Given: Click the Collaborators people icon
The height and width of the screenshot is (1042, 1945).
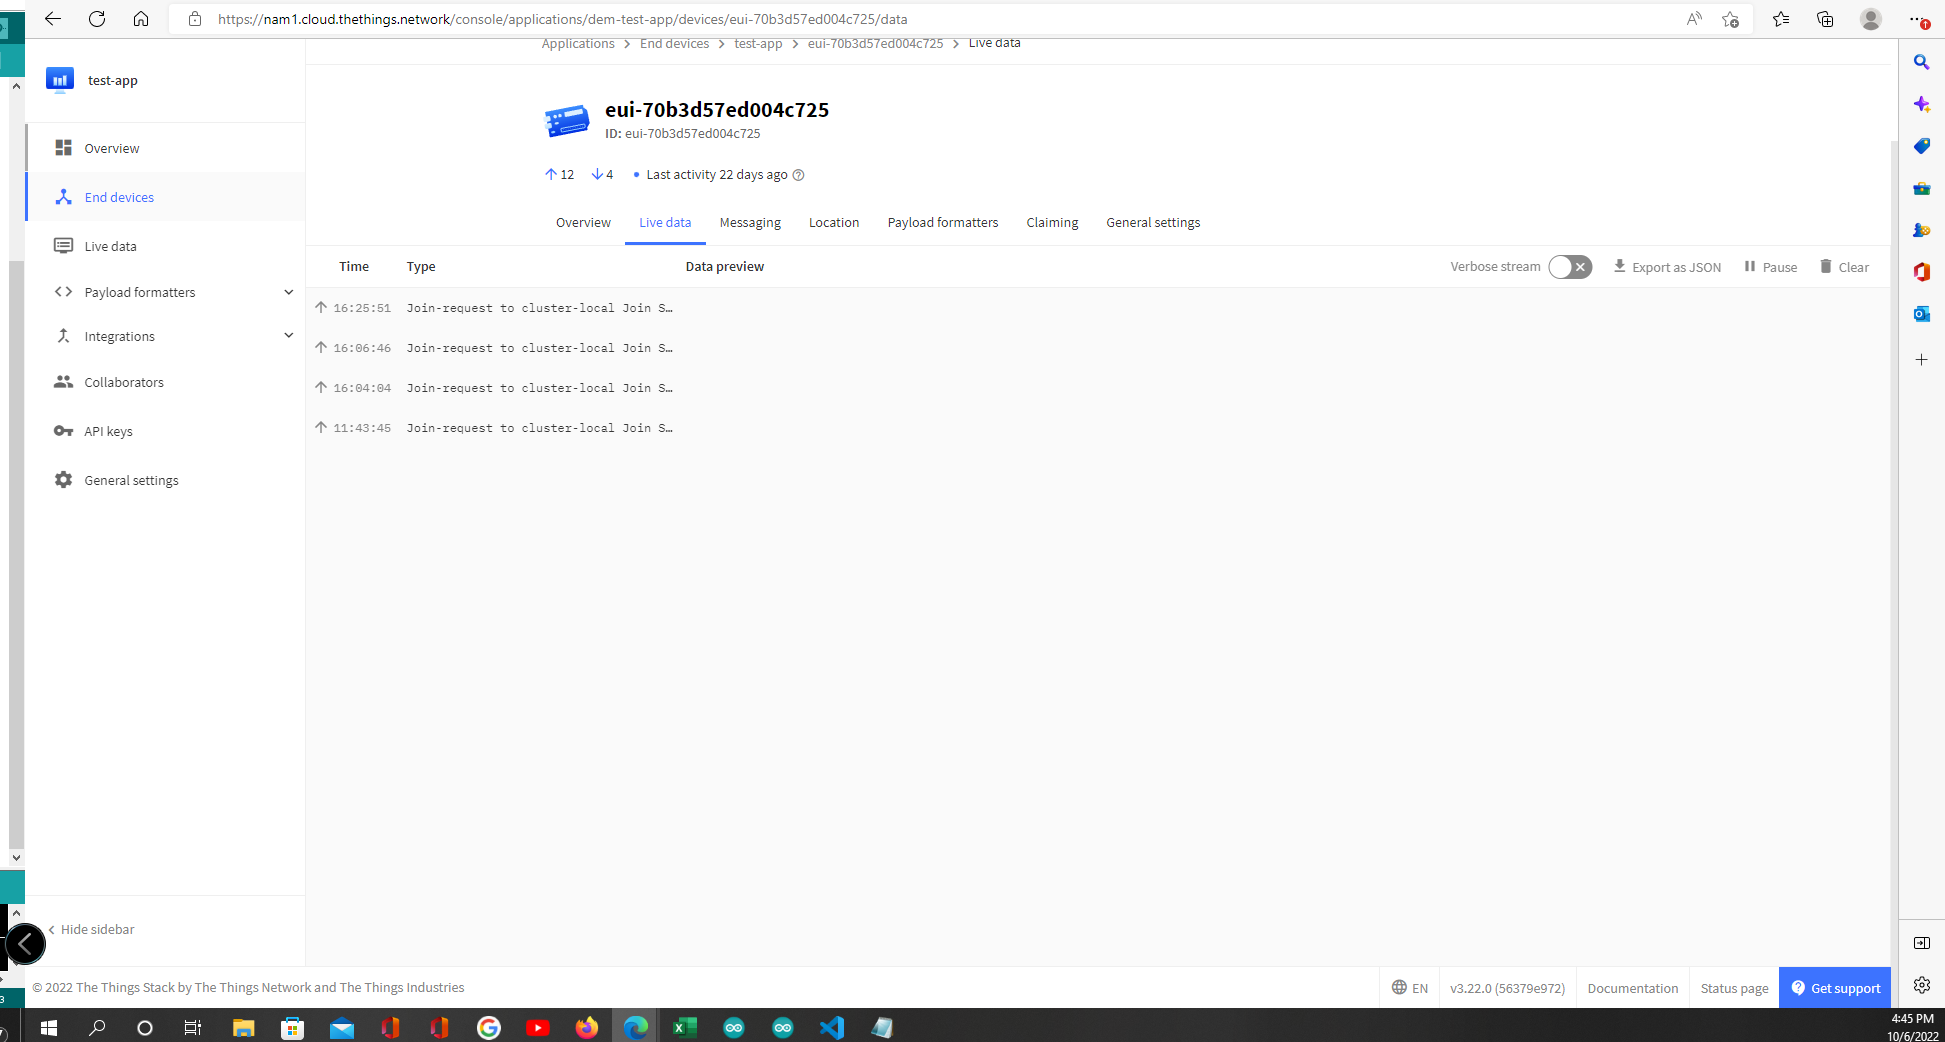Looking at the screenshot, I should click(63, 382).
